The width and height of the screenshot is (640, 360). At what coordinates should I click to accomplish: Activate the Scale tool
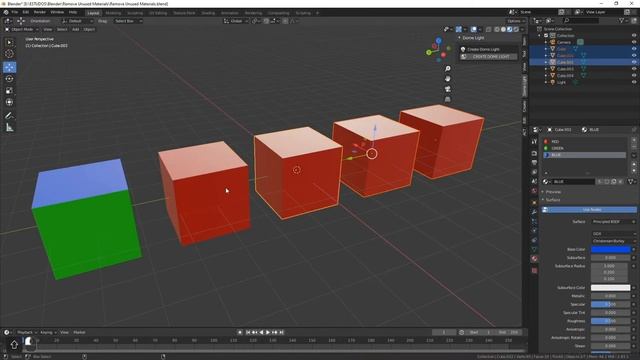9,91
